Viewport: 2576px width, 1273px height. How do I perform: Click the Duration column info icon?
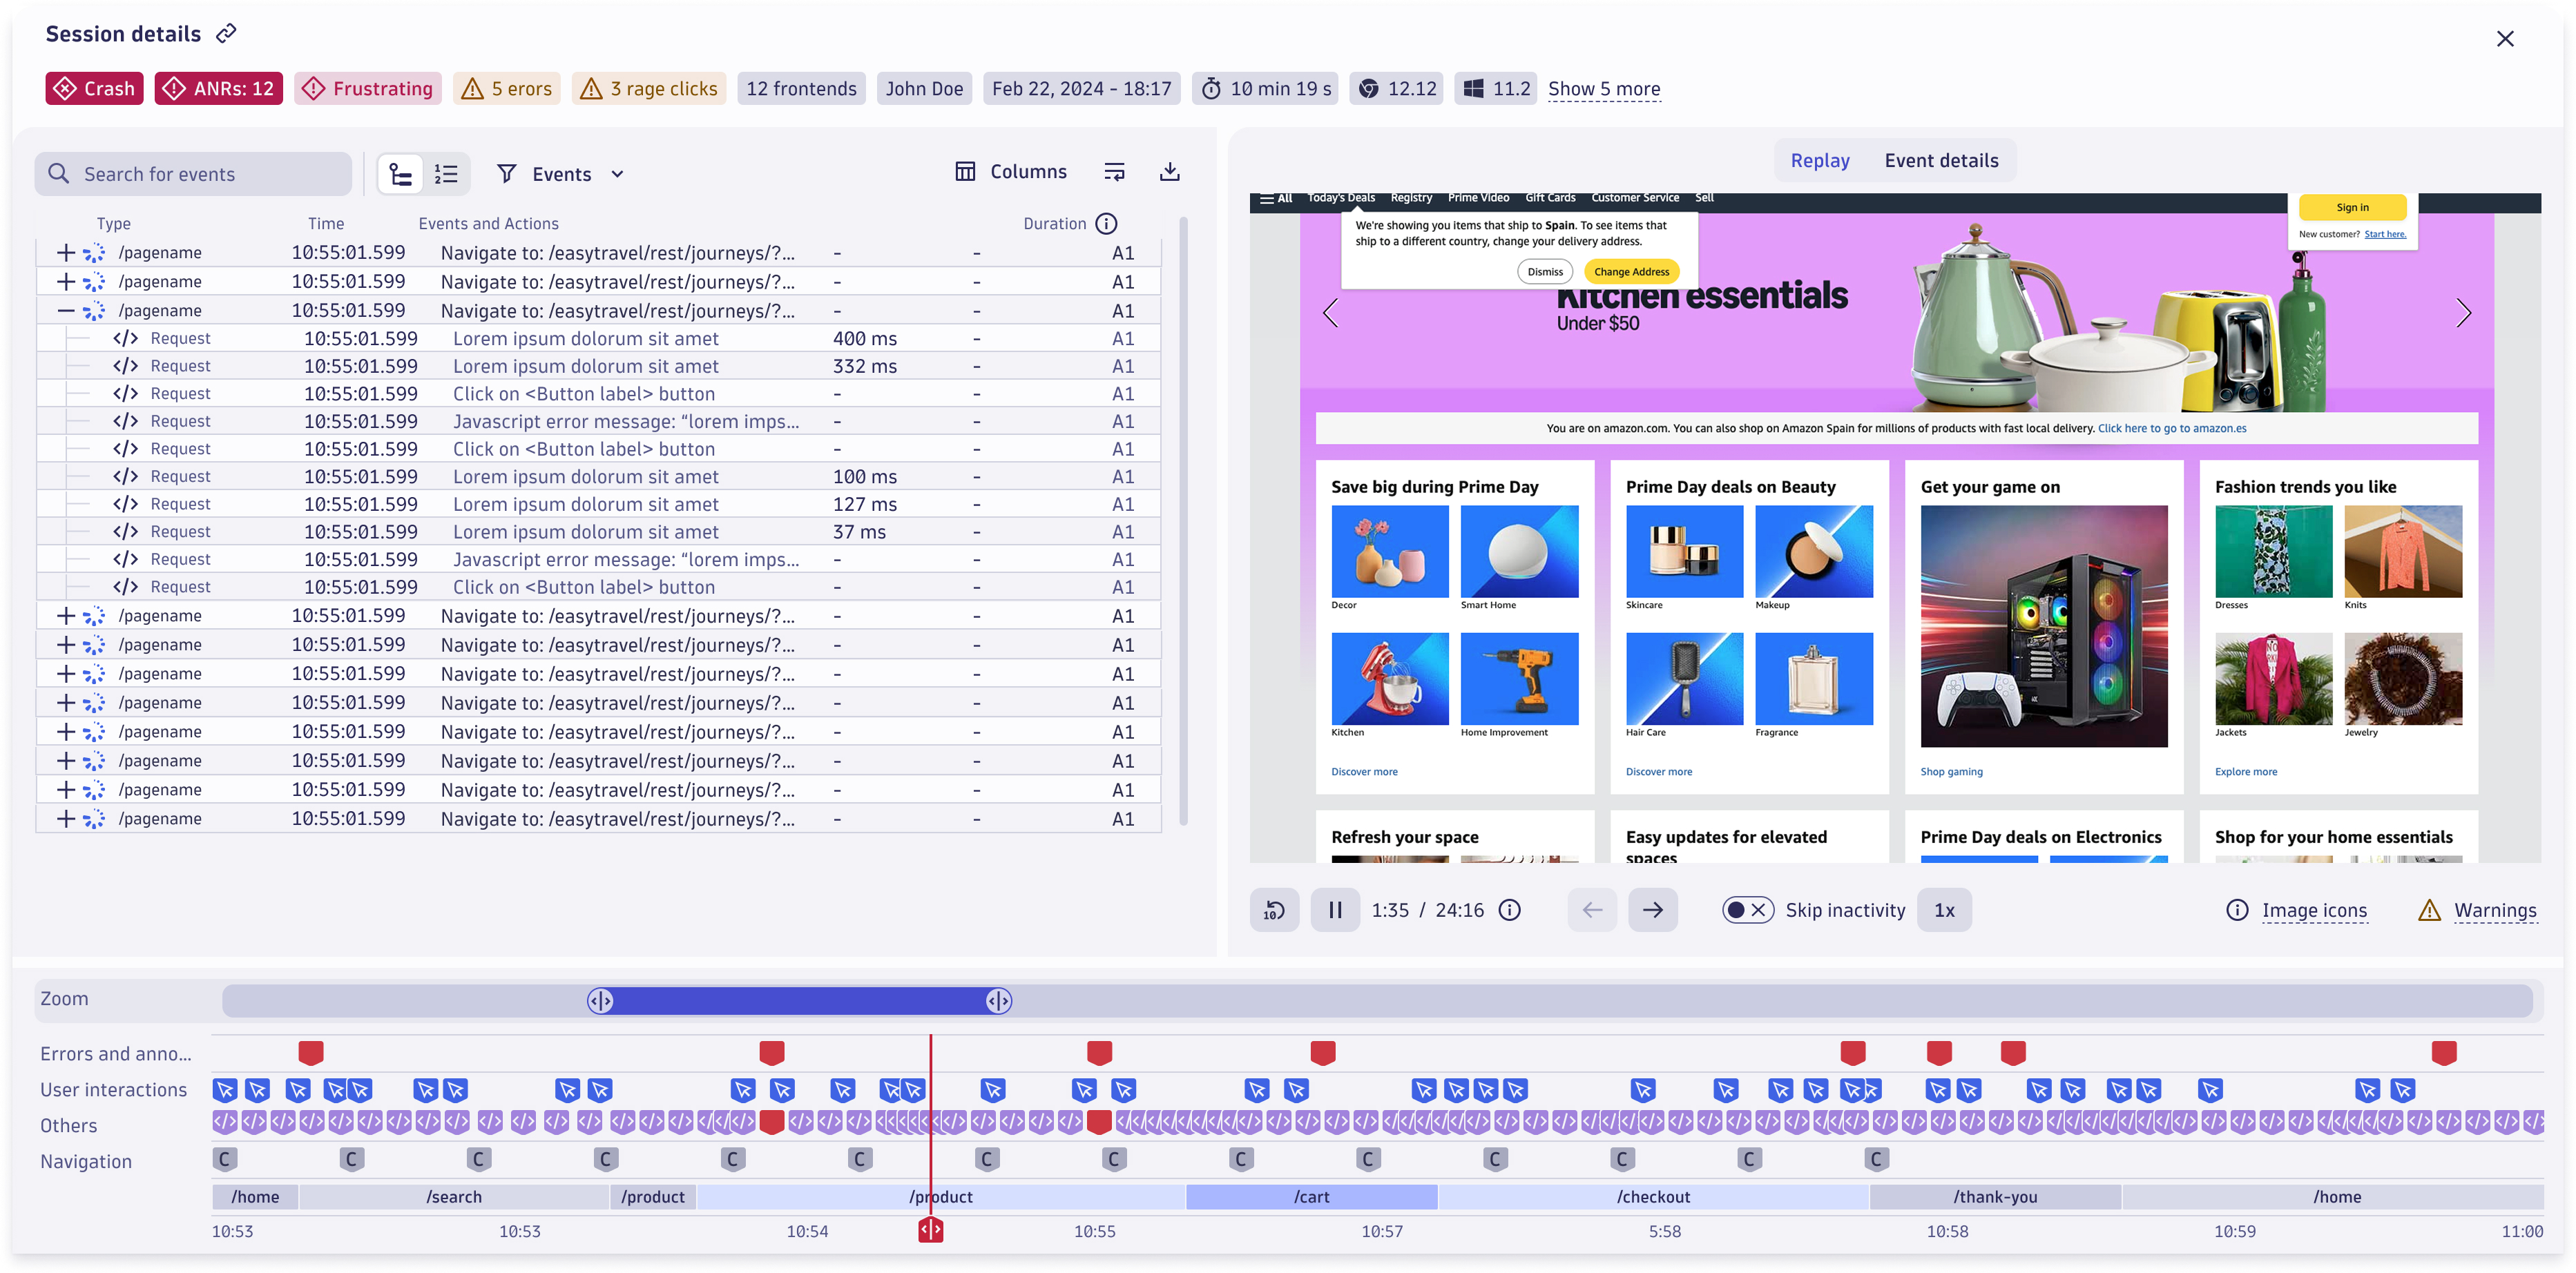pos(1106,223)
